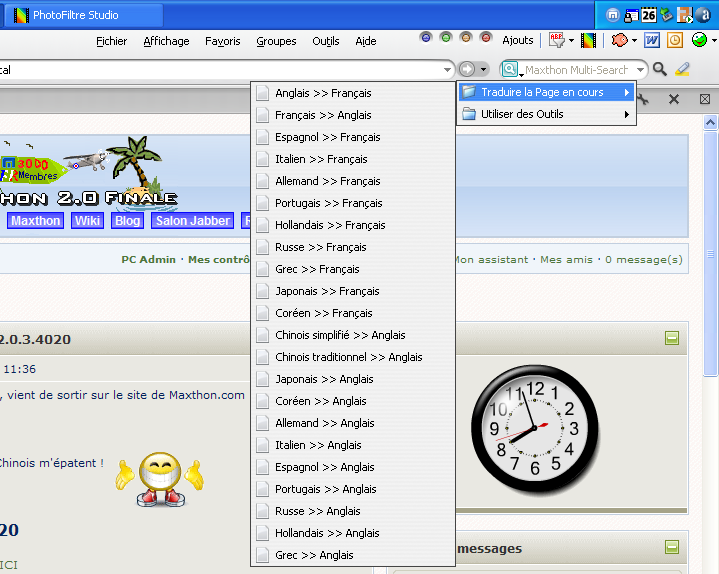Select Français >> Anglais translation

pos(353,115)
